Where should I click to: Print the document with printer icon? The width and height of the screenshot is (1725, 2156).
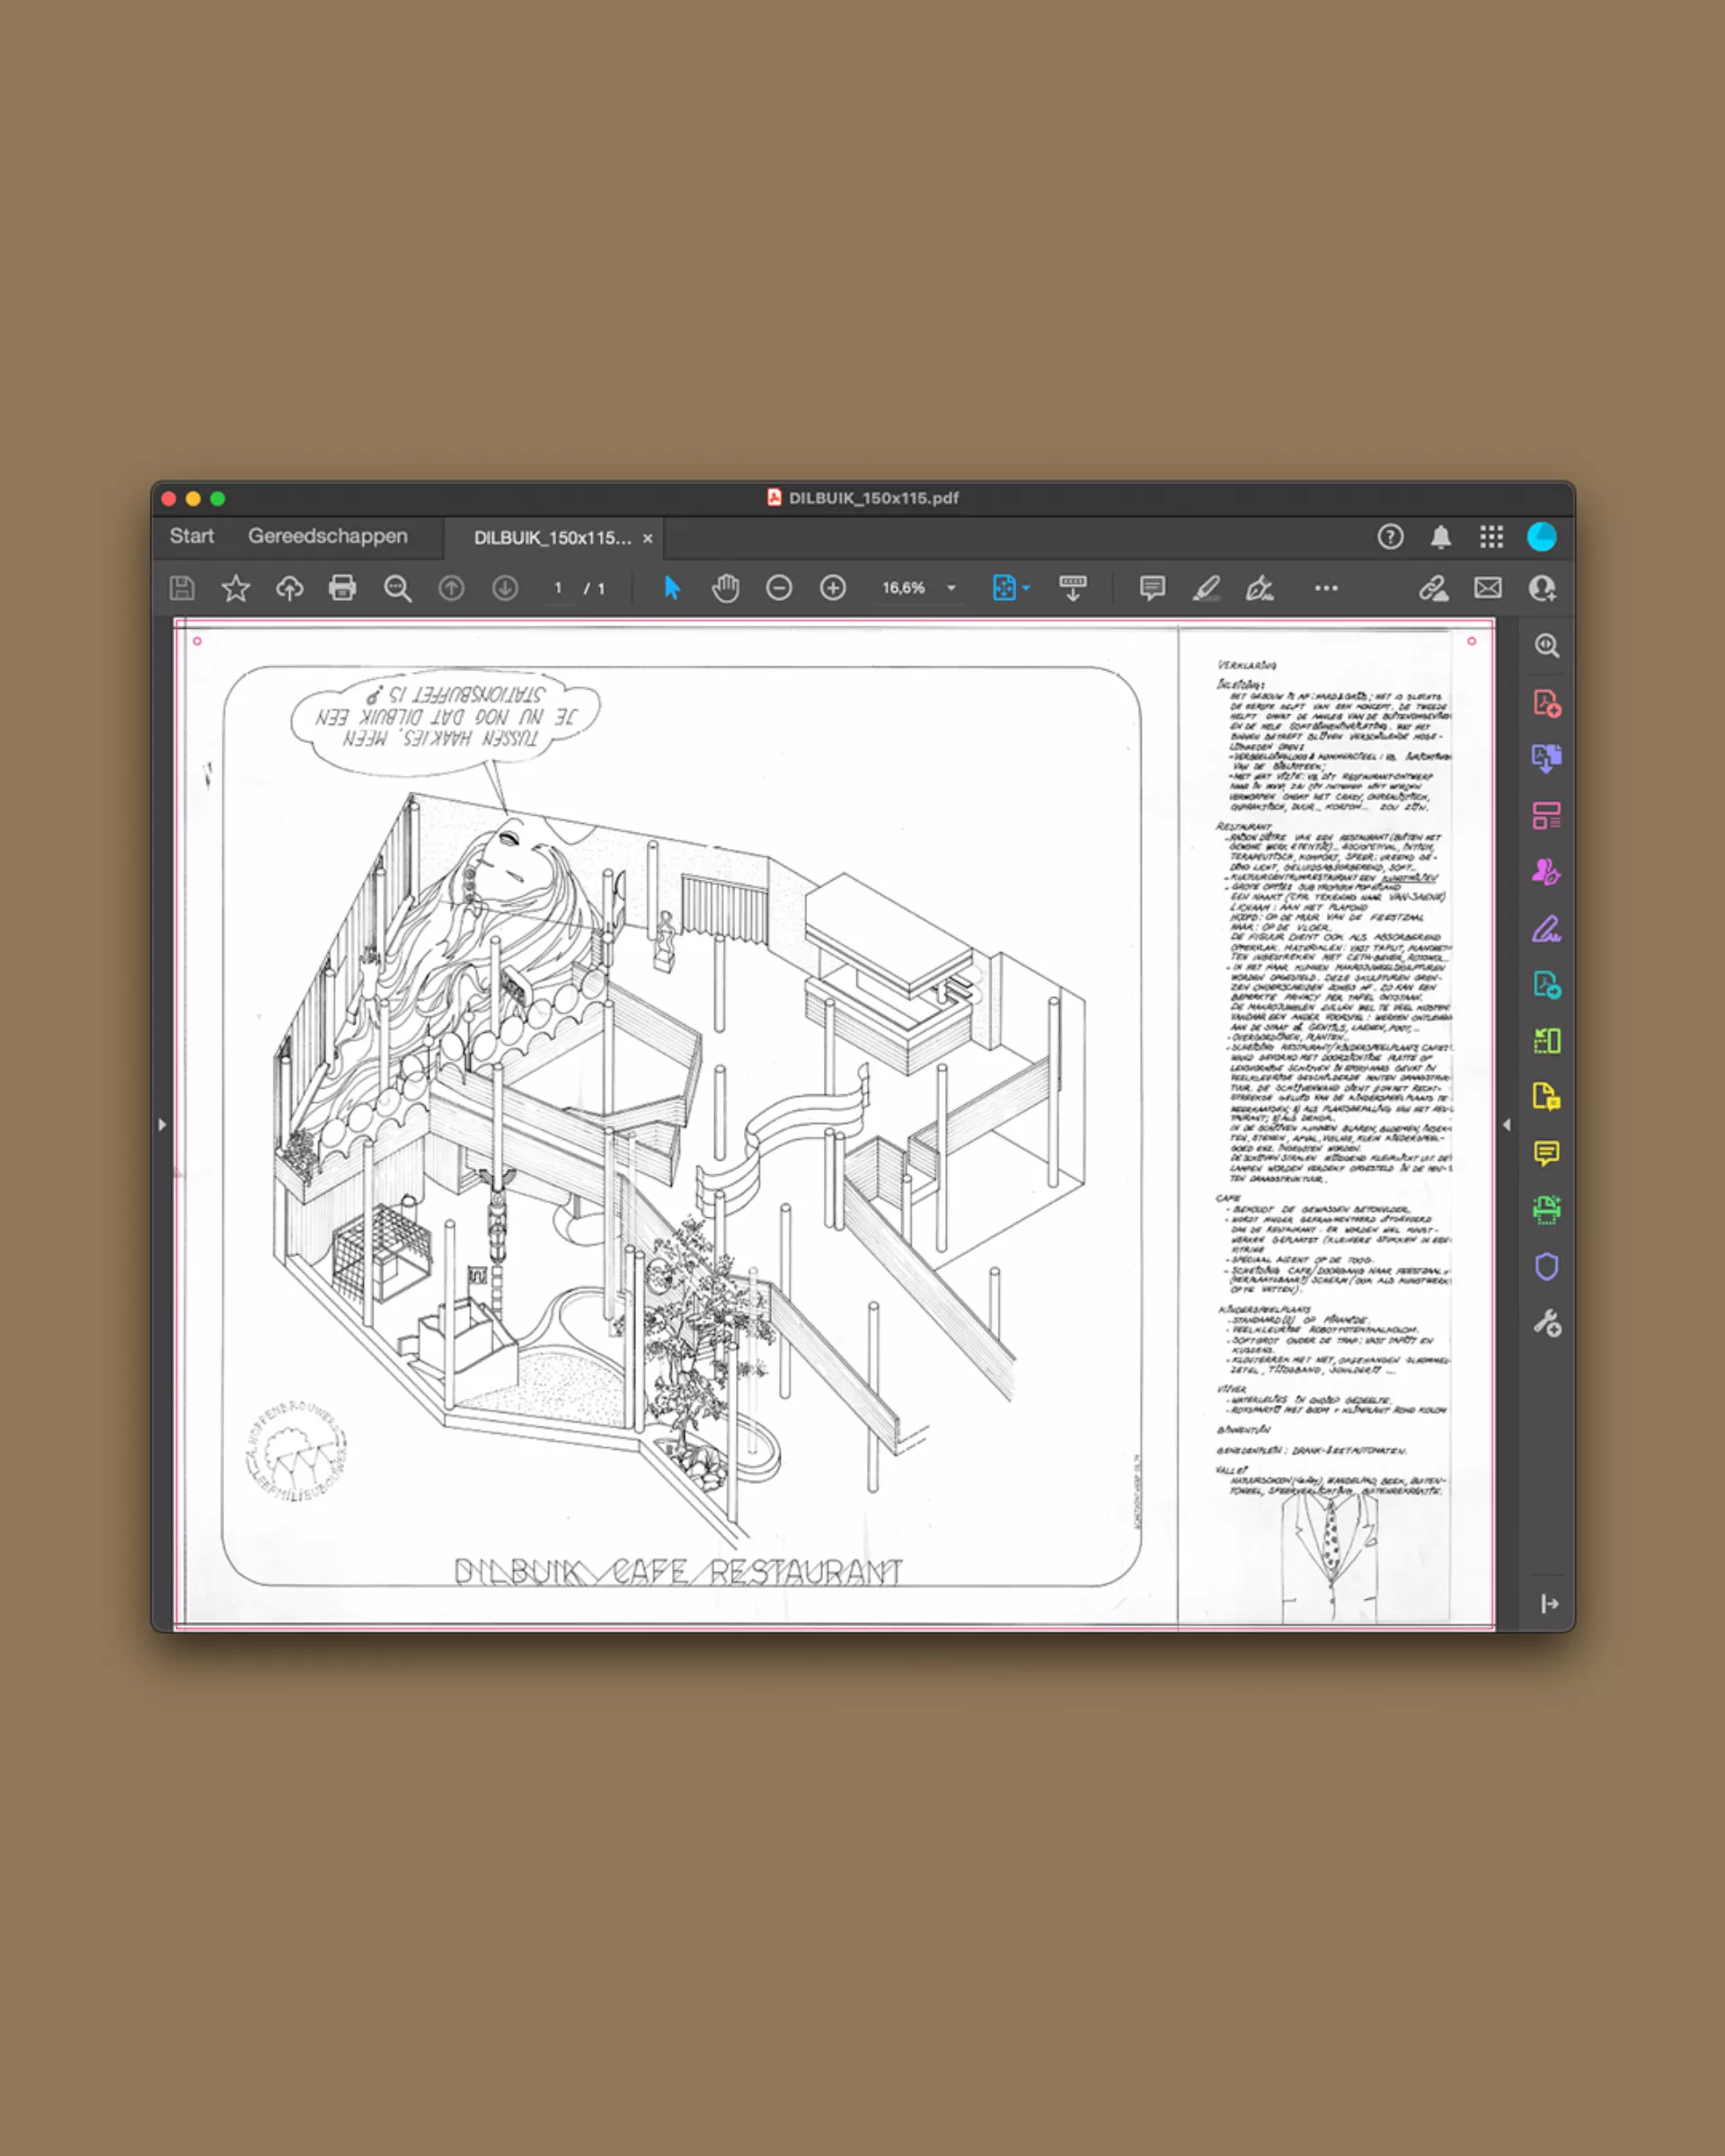tap(342, 588)
